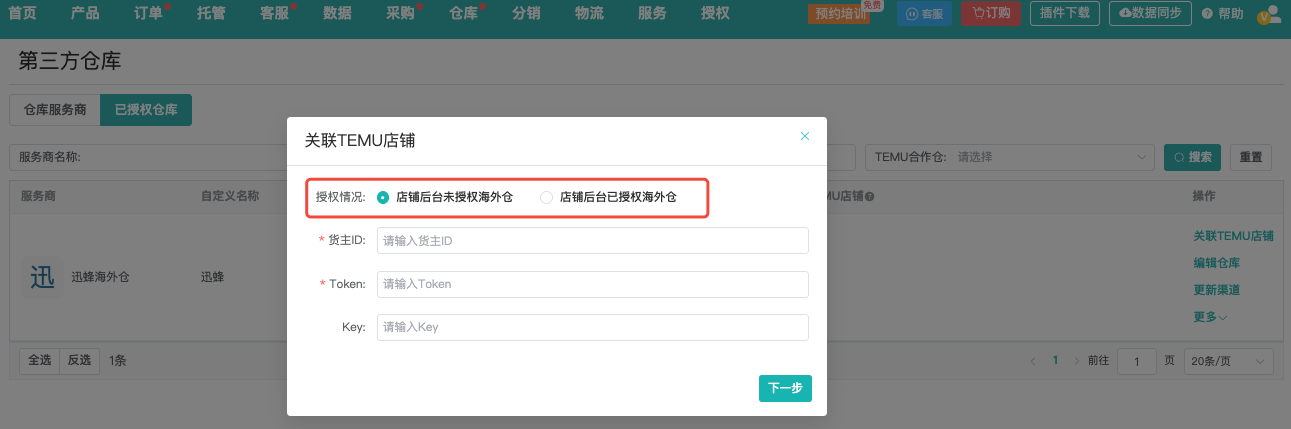The image size is (1291, 429).
Task: Click the 服务商 column header
Action: 38,196
